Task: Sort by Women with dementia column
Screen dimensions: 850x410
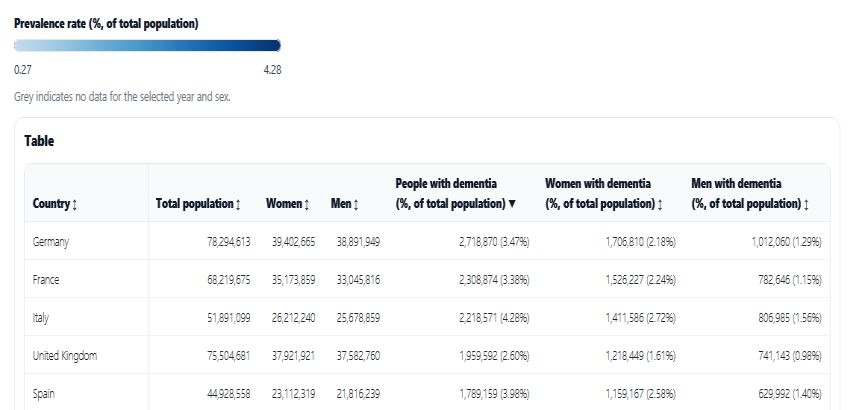Action: coord(604,194)
